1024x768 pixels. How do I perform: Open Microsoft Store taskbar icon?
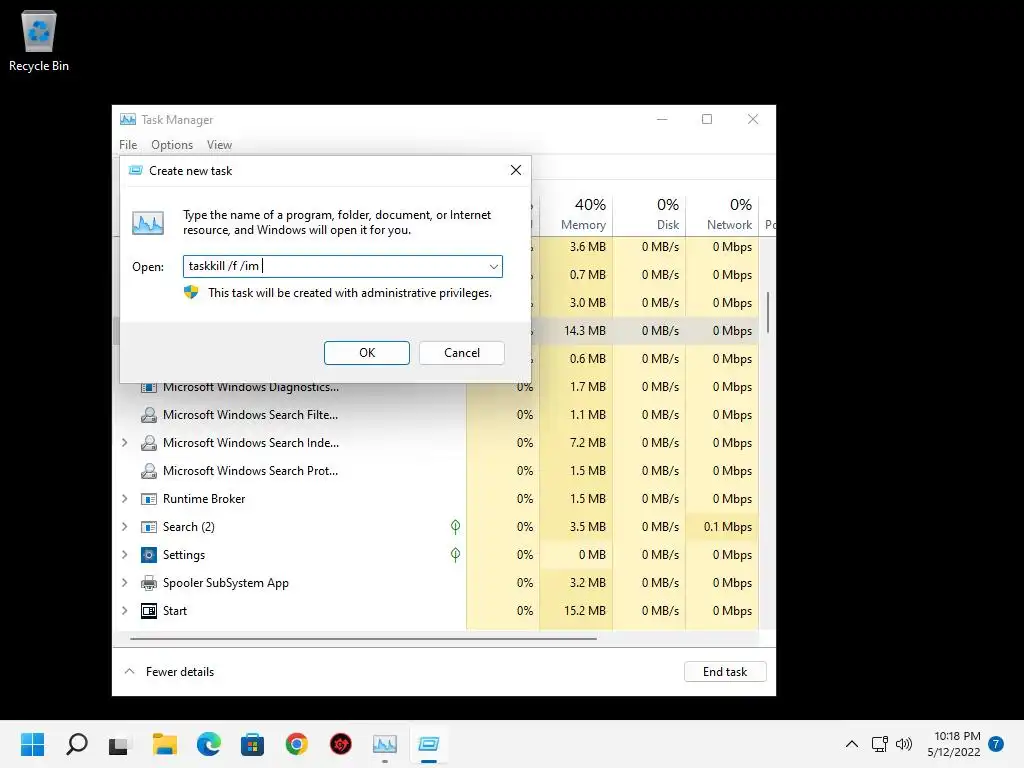click(252, 744)
